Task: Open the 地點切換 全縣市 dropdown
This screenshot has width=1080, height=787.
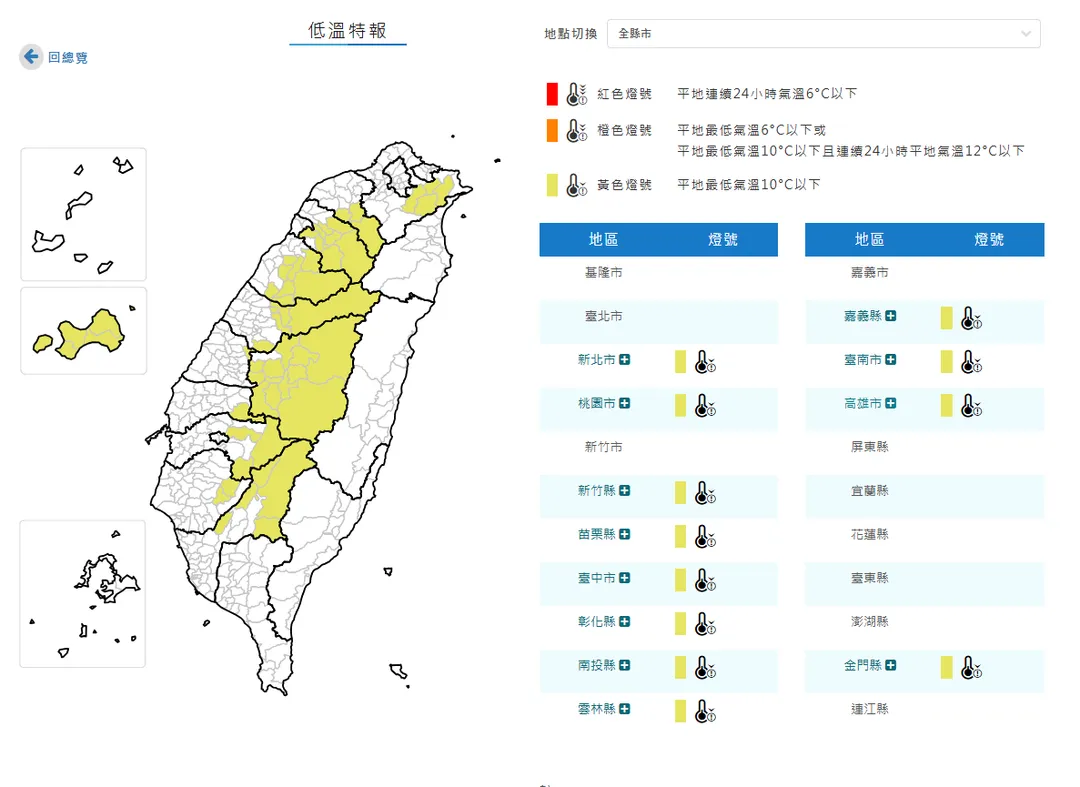Action: [x=823, y=34]
